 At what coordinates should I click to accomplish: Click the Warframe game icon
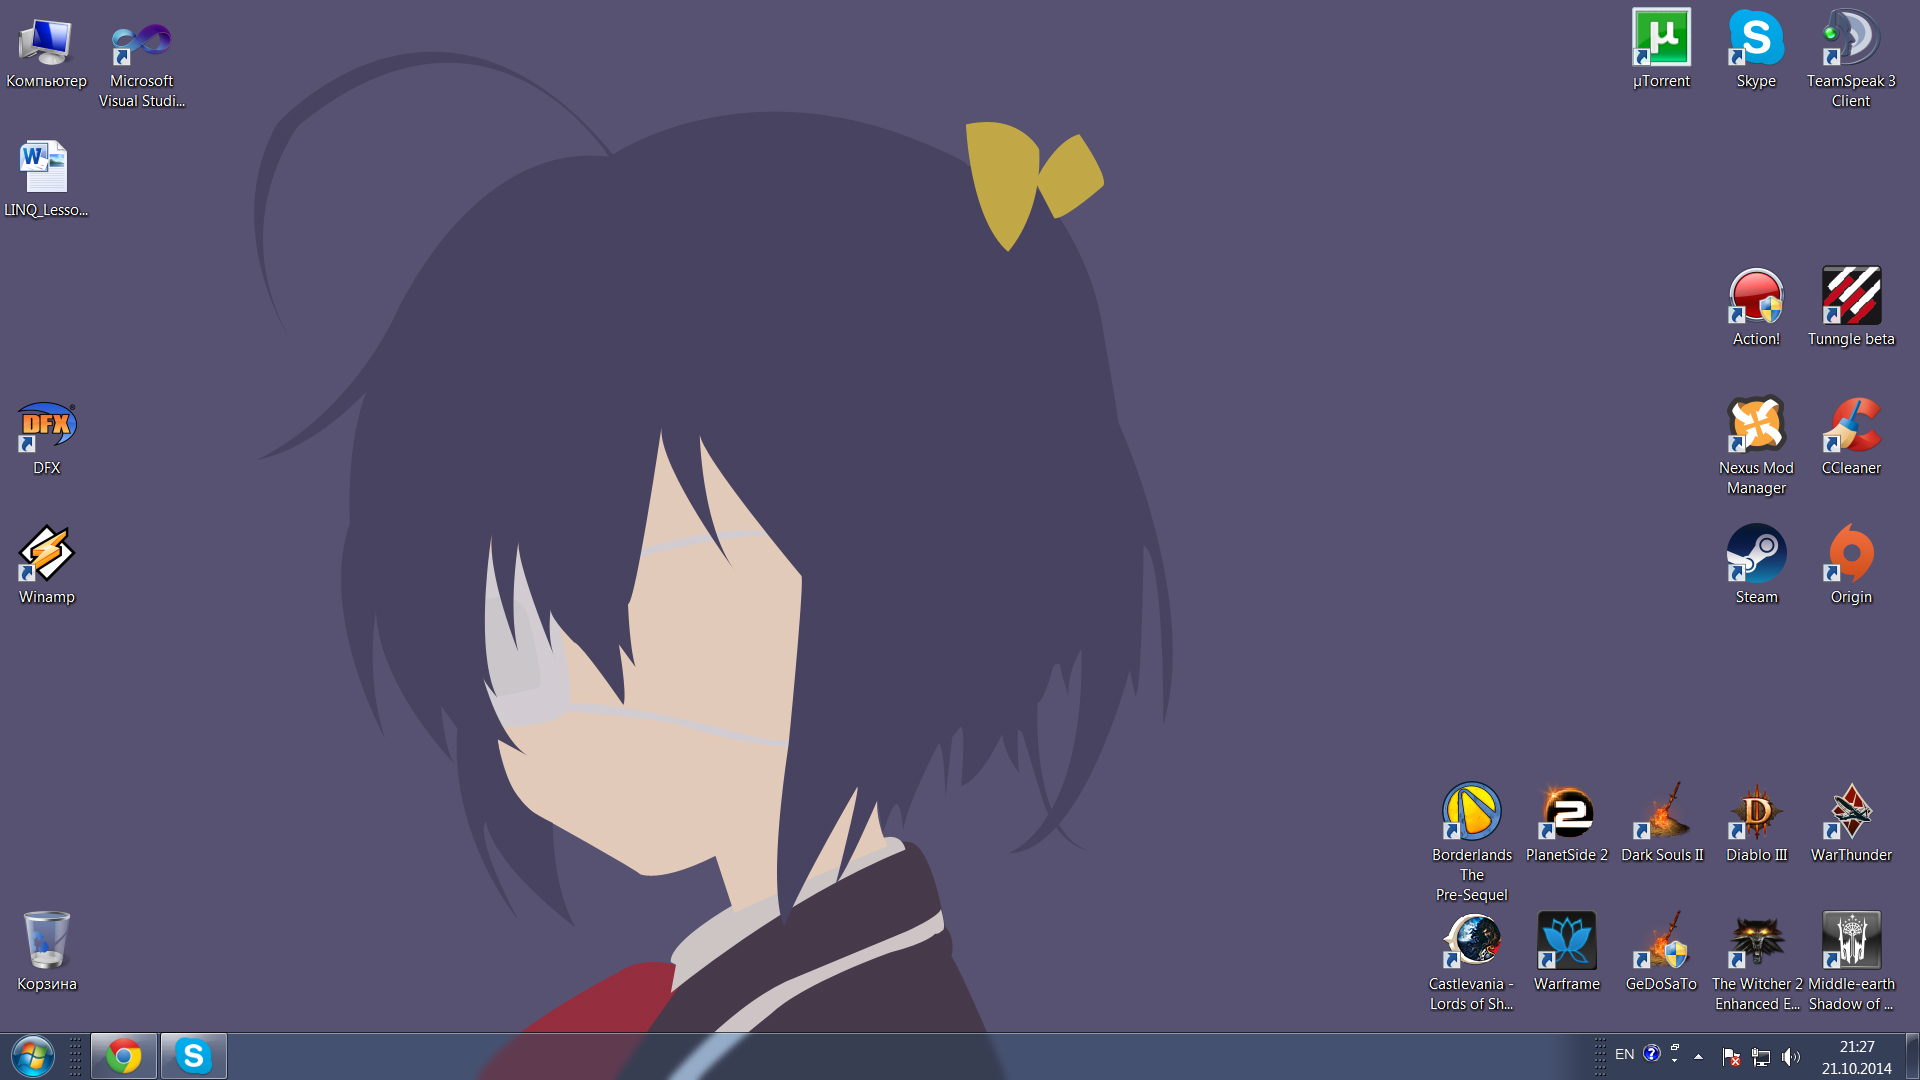(1566, 942)
